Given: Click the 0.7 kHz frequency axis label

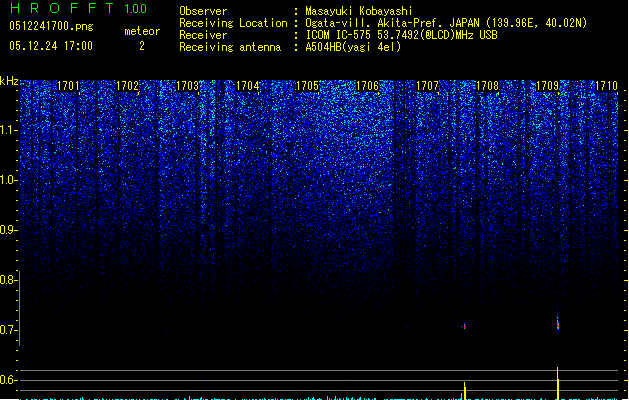Looking at the screenshot, I should (8, 330).
